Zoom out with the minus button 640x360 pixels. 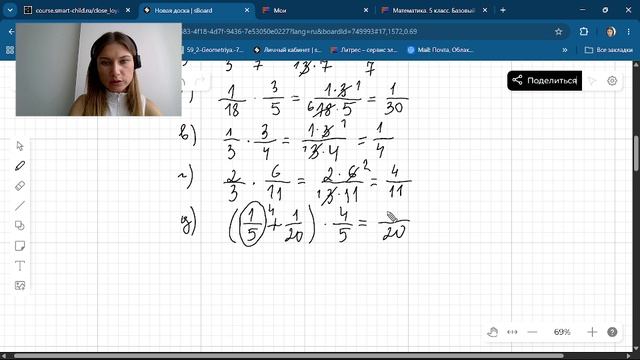(x=532, y=332)
